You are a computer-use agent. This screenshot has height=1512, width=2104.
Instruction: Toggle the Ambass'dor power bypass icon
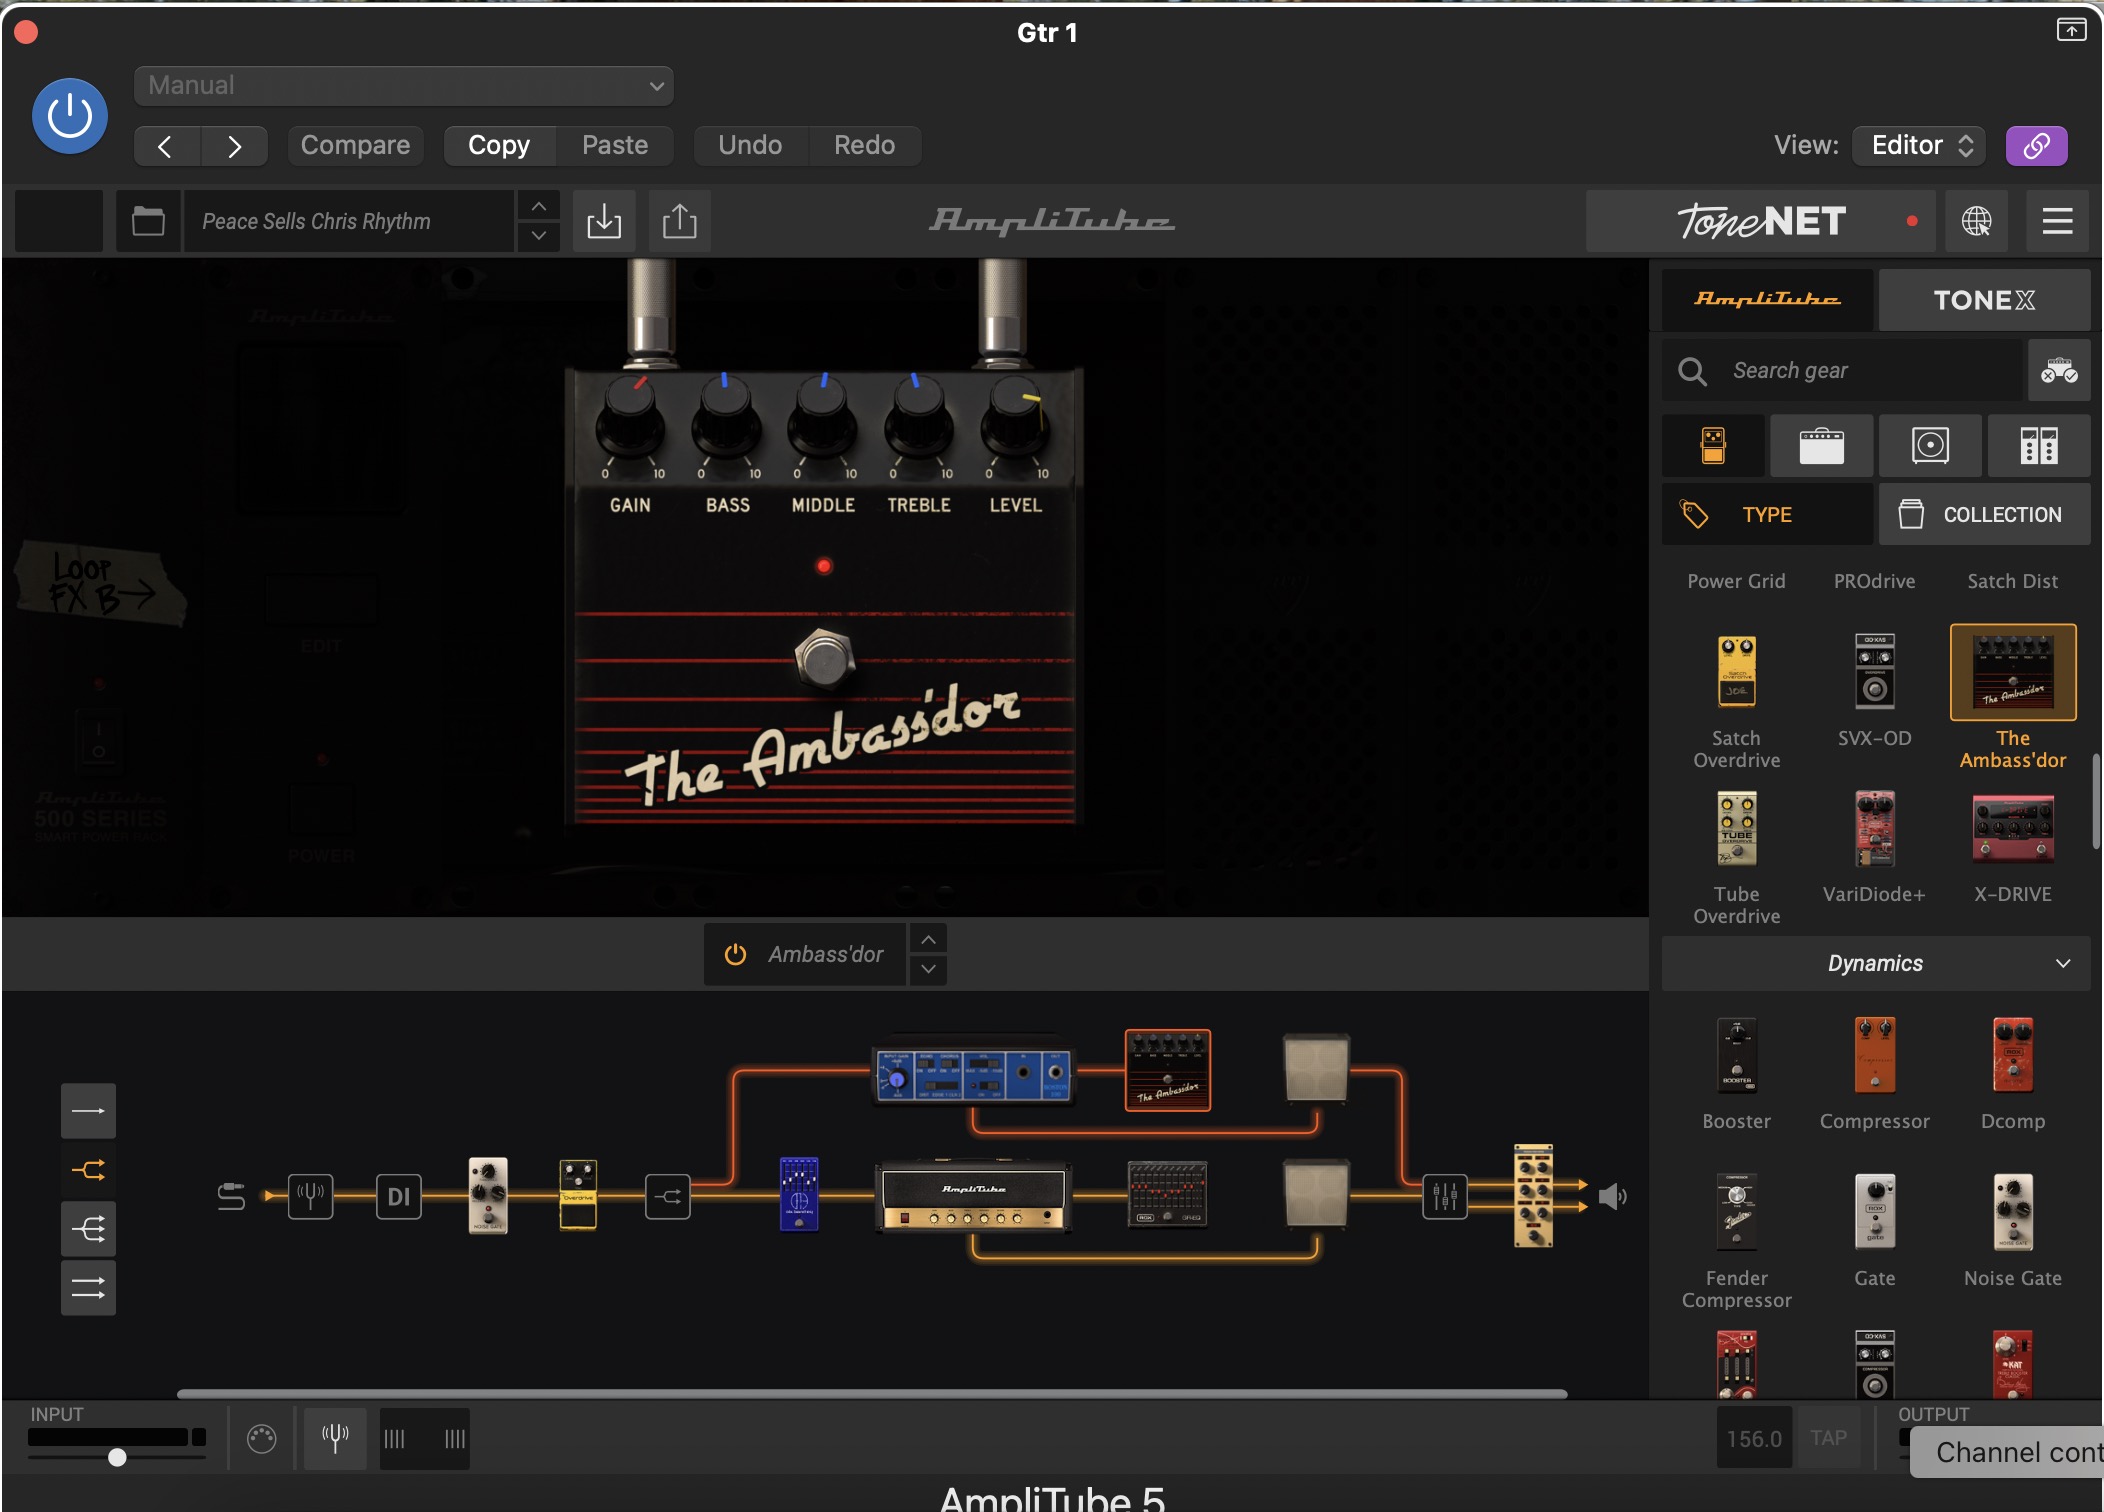[x=735, y=955]
